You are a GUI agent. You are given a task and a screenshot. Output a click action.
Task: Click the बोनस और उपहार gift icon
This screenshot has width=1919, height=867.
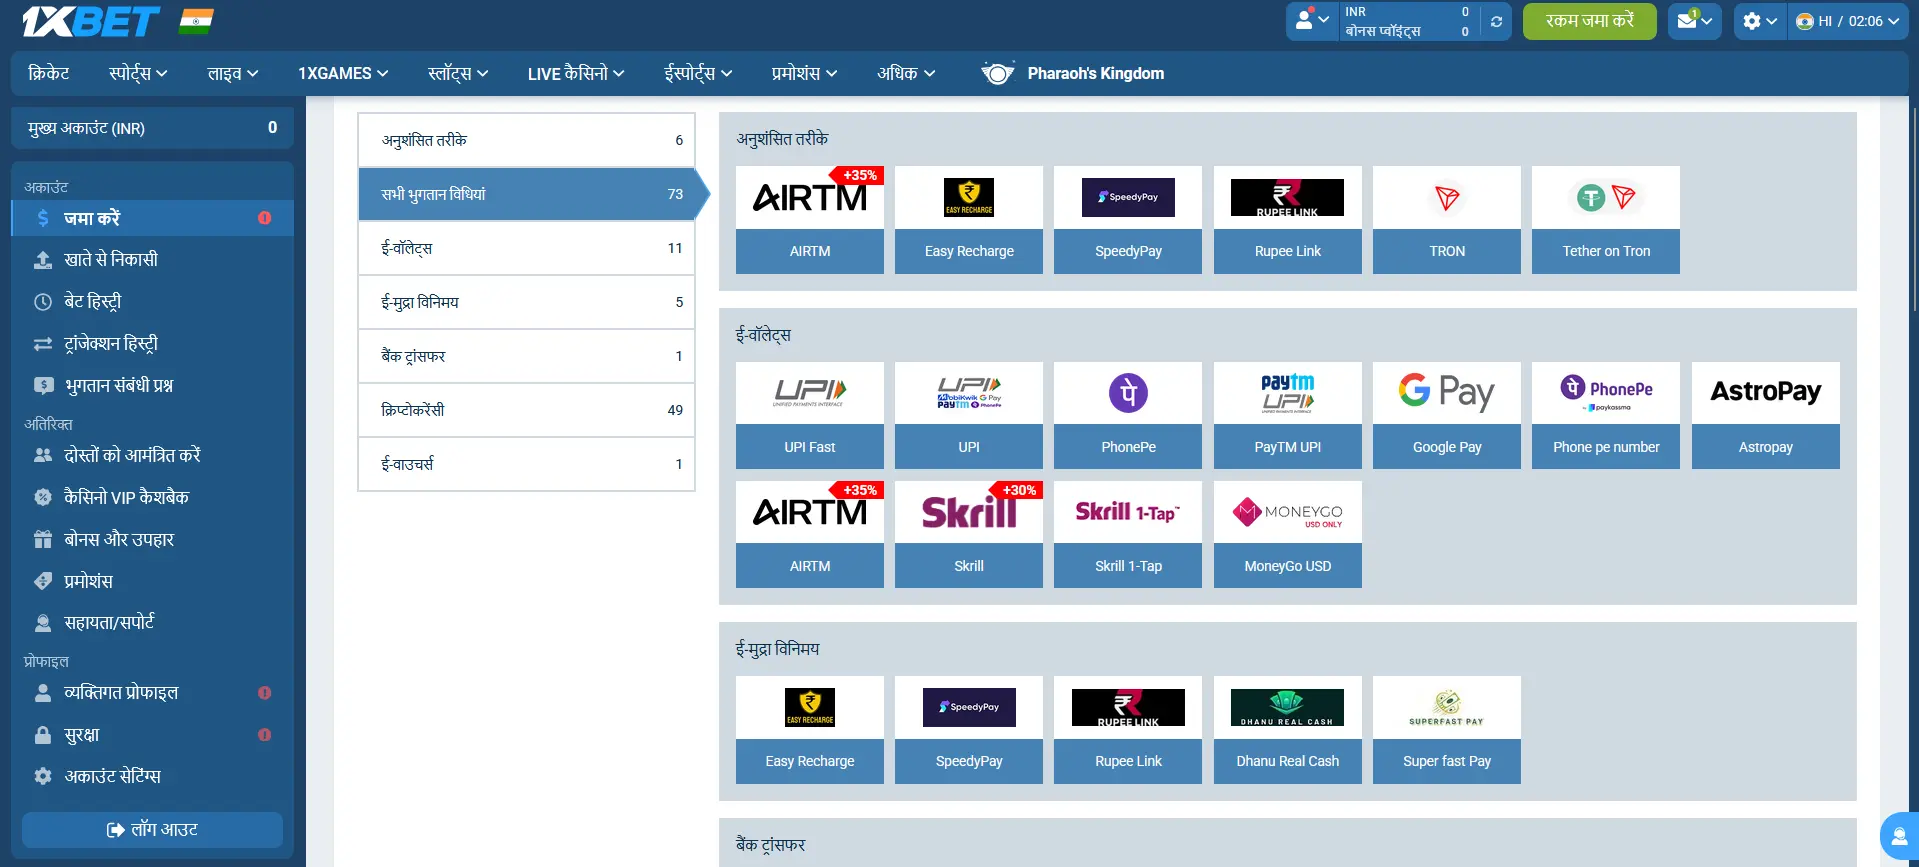43,539
